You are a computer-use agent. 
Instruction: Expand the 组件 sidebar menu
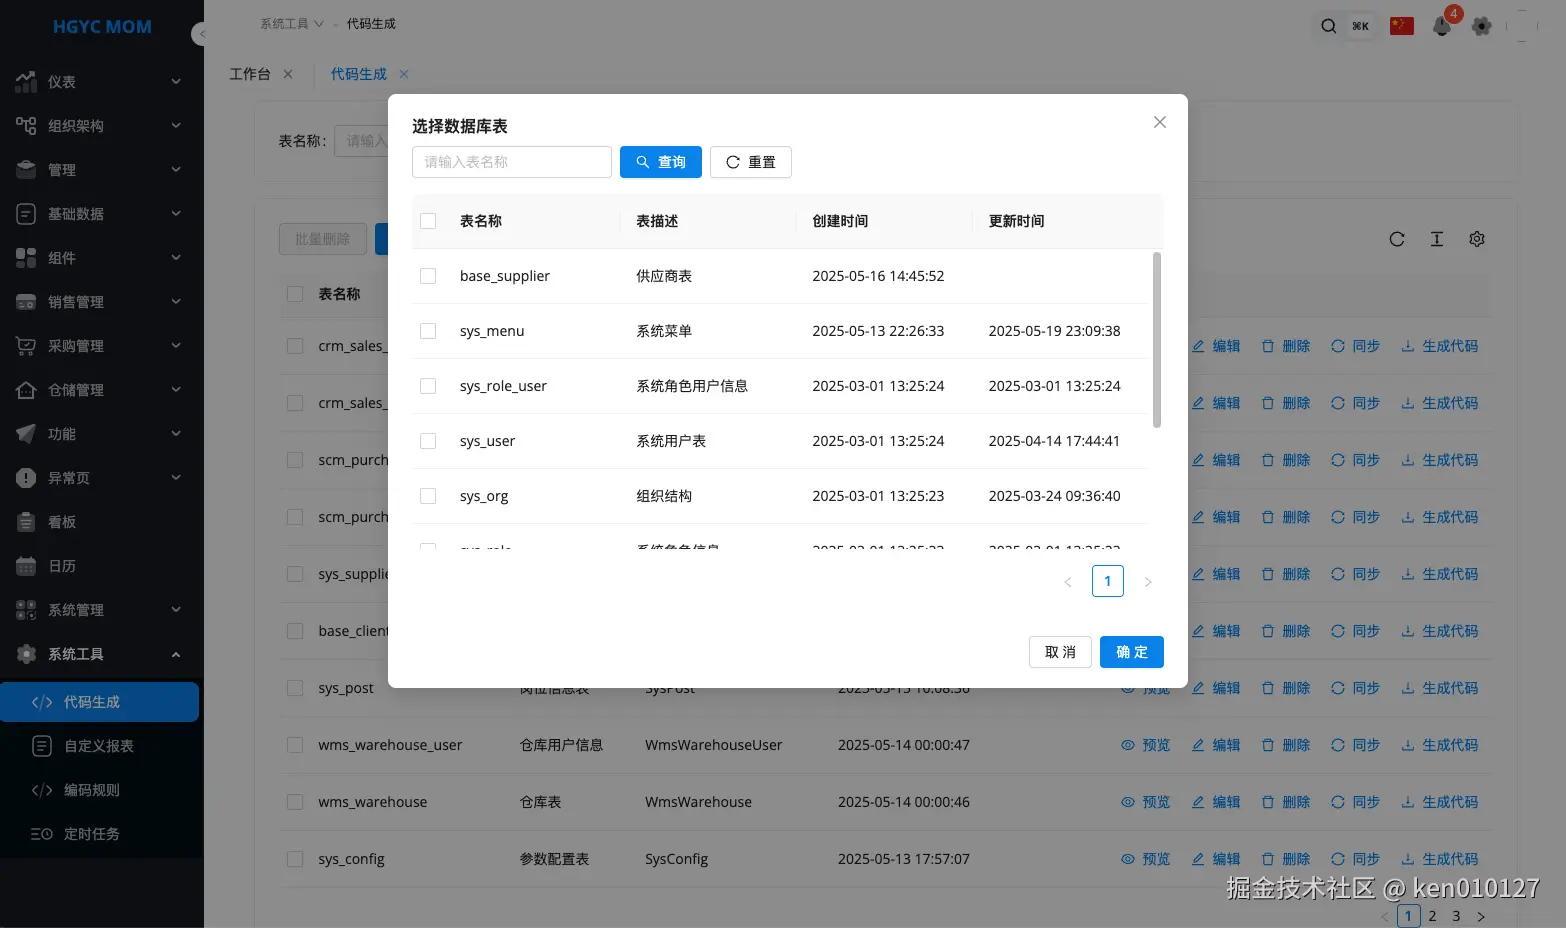coord(102,258)
